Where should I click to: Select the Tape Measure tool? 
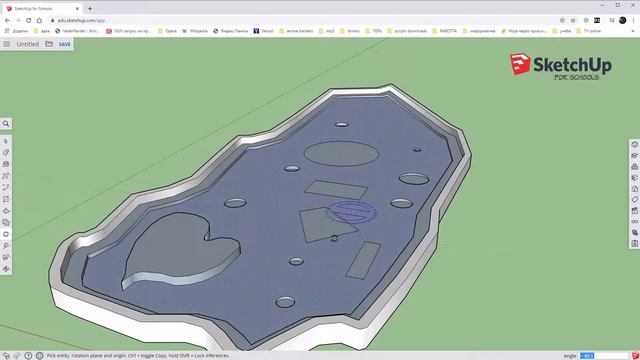click(x=6, y=246)
